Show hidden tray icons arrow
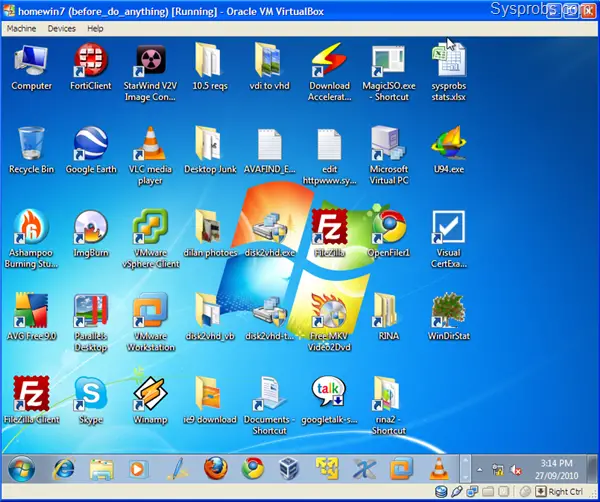Viewport: 600px width, 502px height. click(479, 469)
